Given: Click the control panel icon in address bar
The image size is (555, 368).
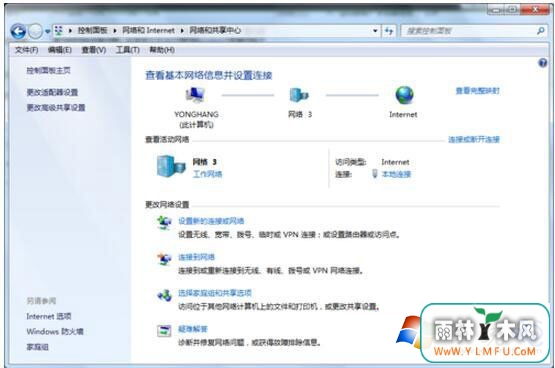Looking at the screenshot, I should [59, 31].
